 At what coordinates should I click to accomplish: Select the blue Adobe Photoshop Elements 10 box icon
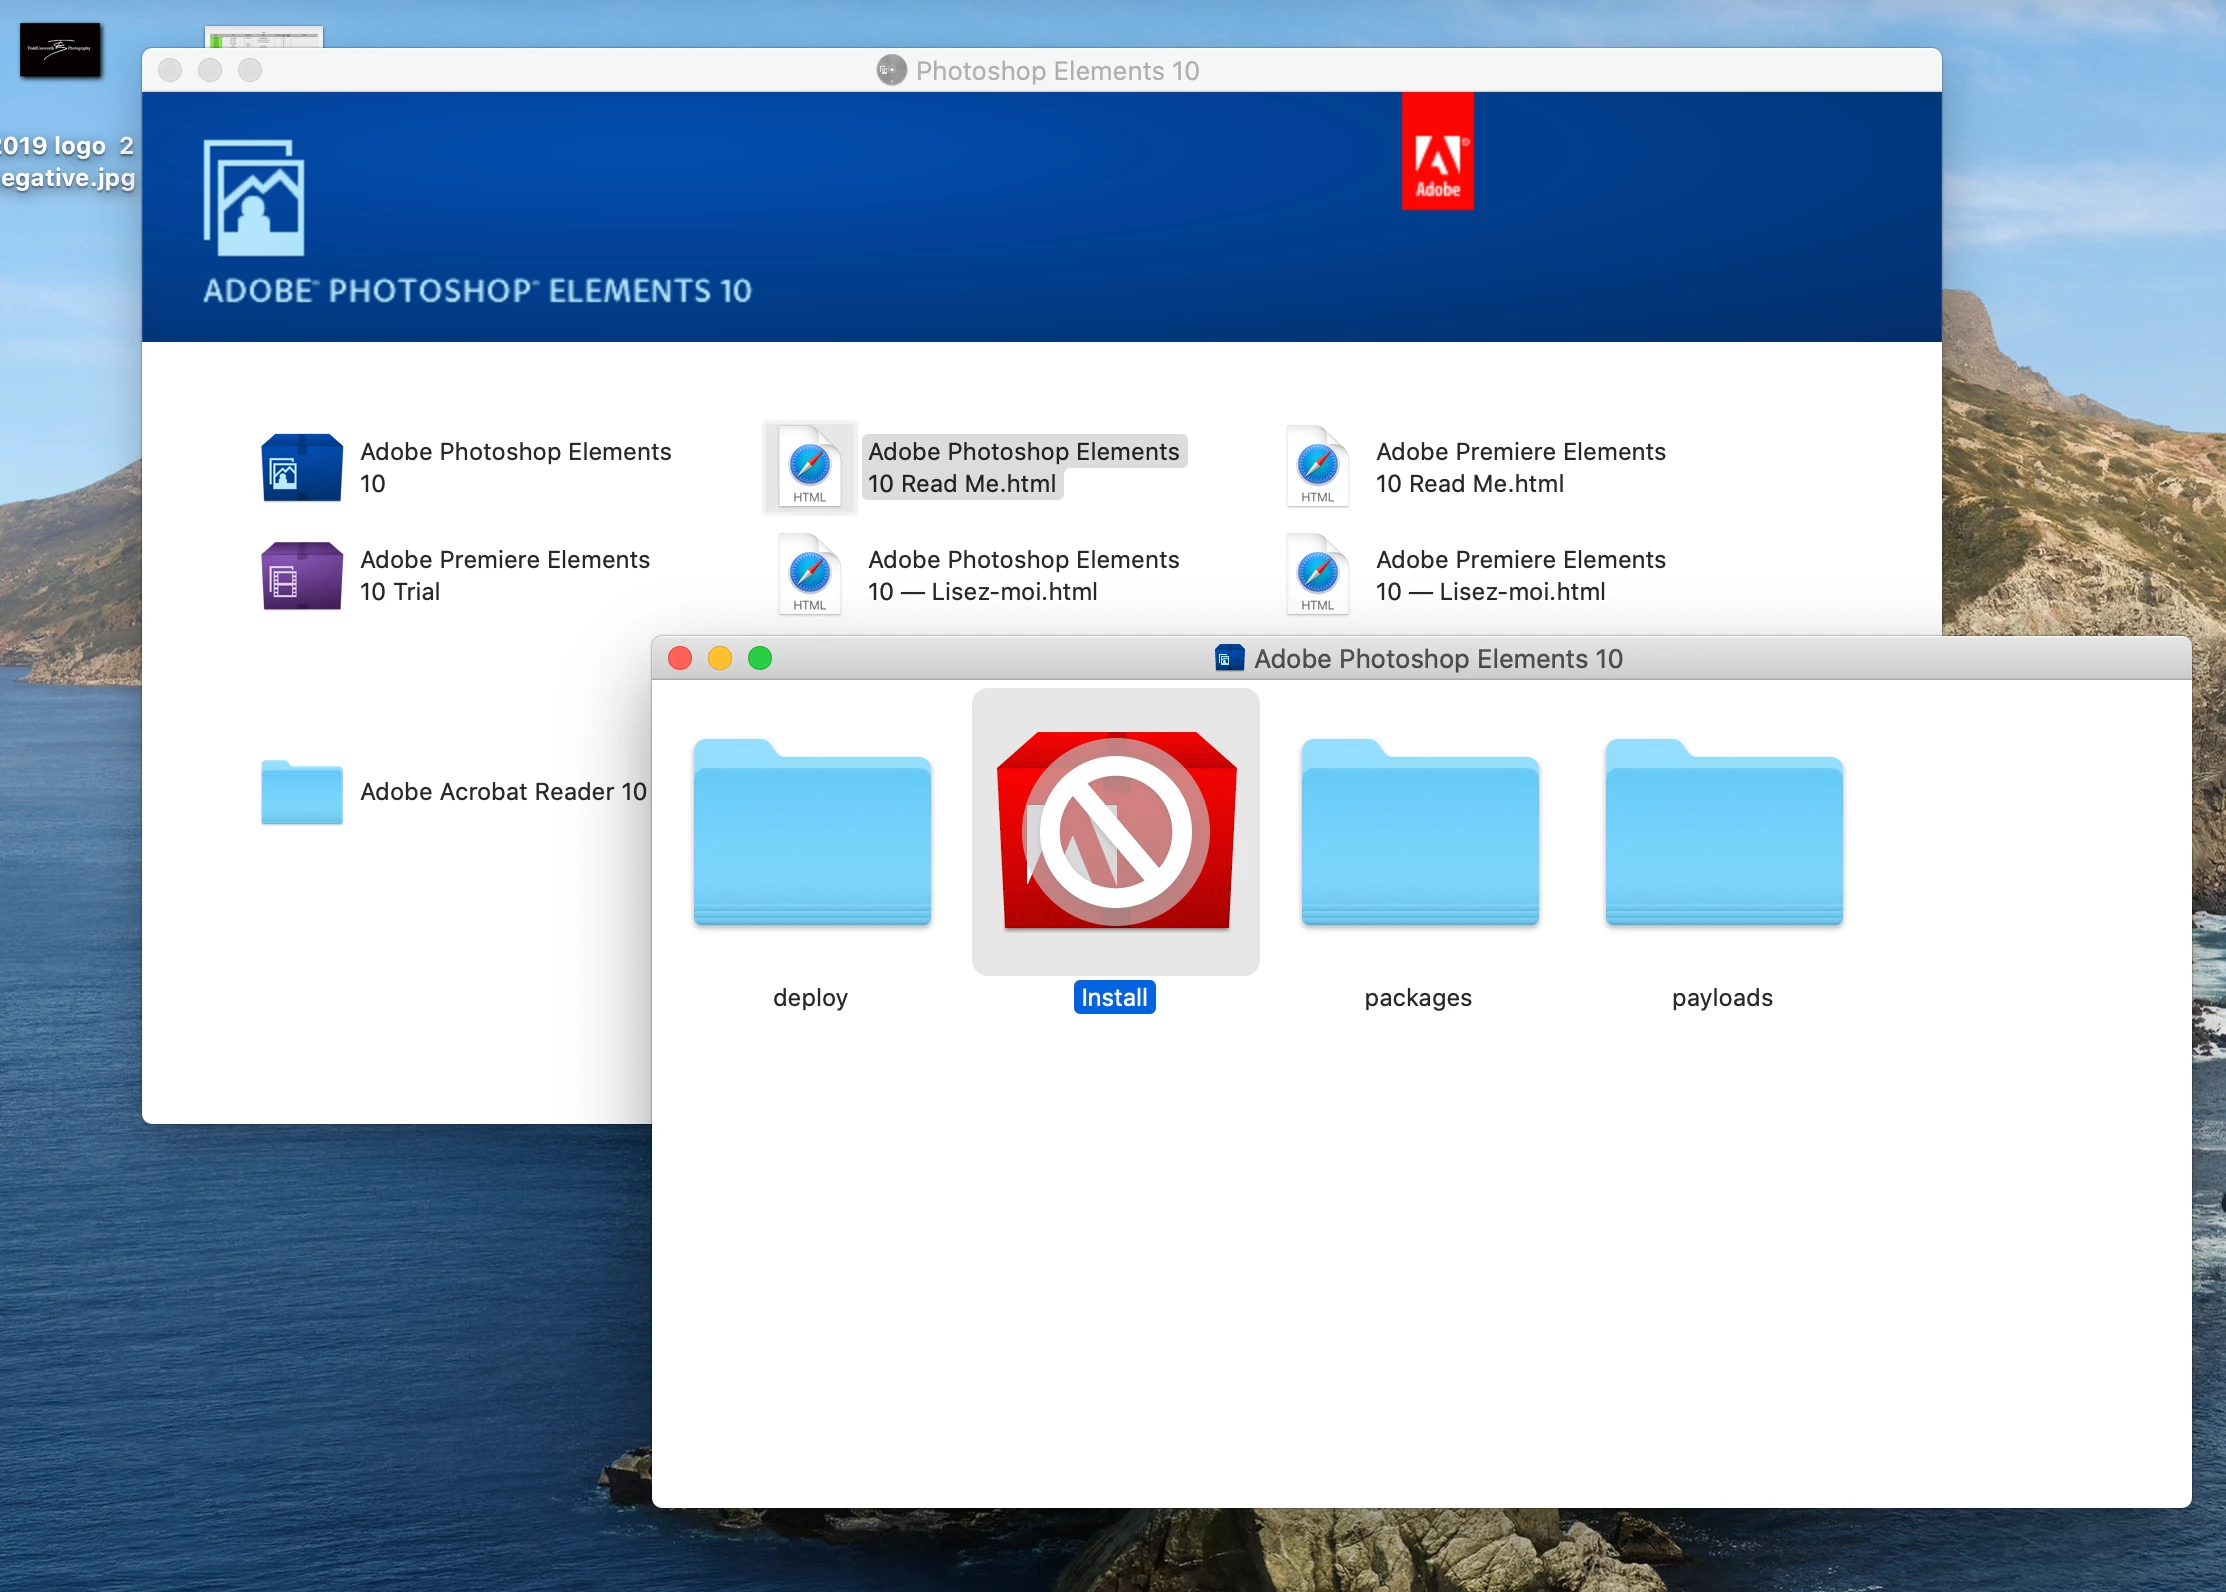(301, 467)
